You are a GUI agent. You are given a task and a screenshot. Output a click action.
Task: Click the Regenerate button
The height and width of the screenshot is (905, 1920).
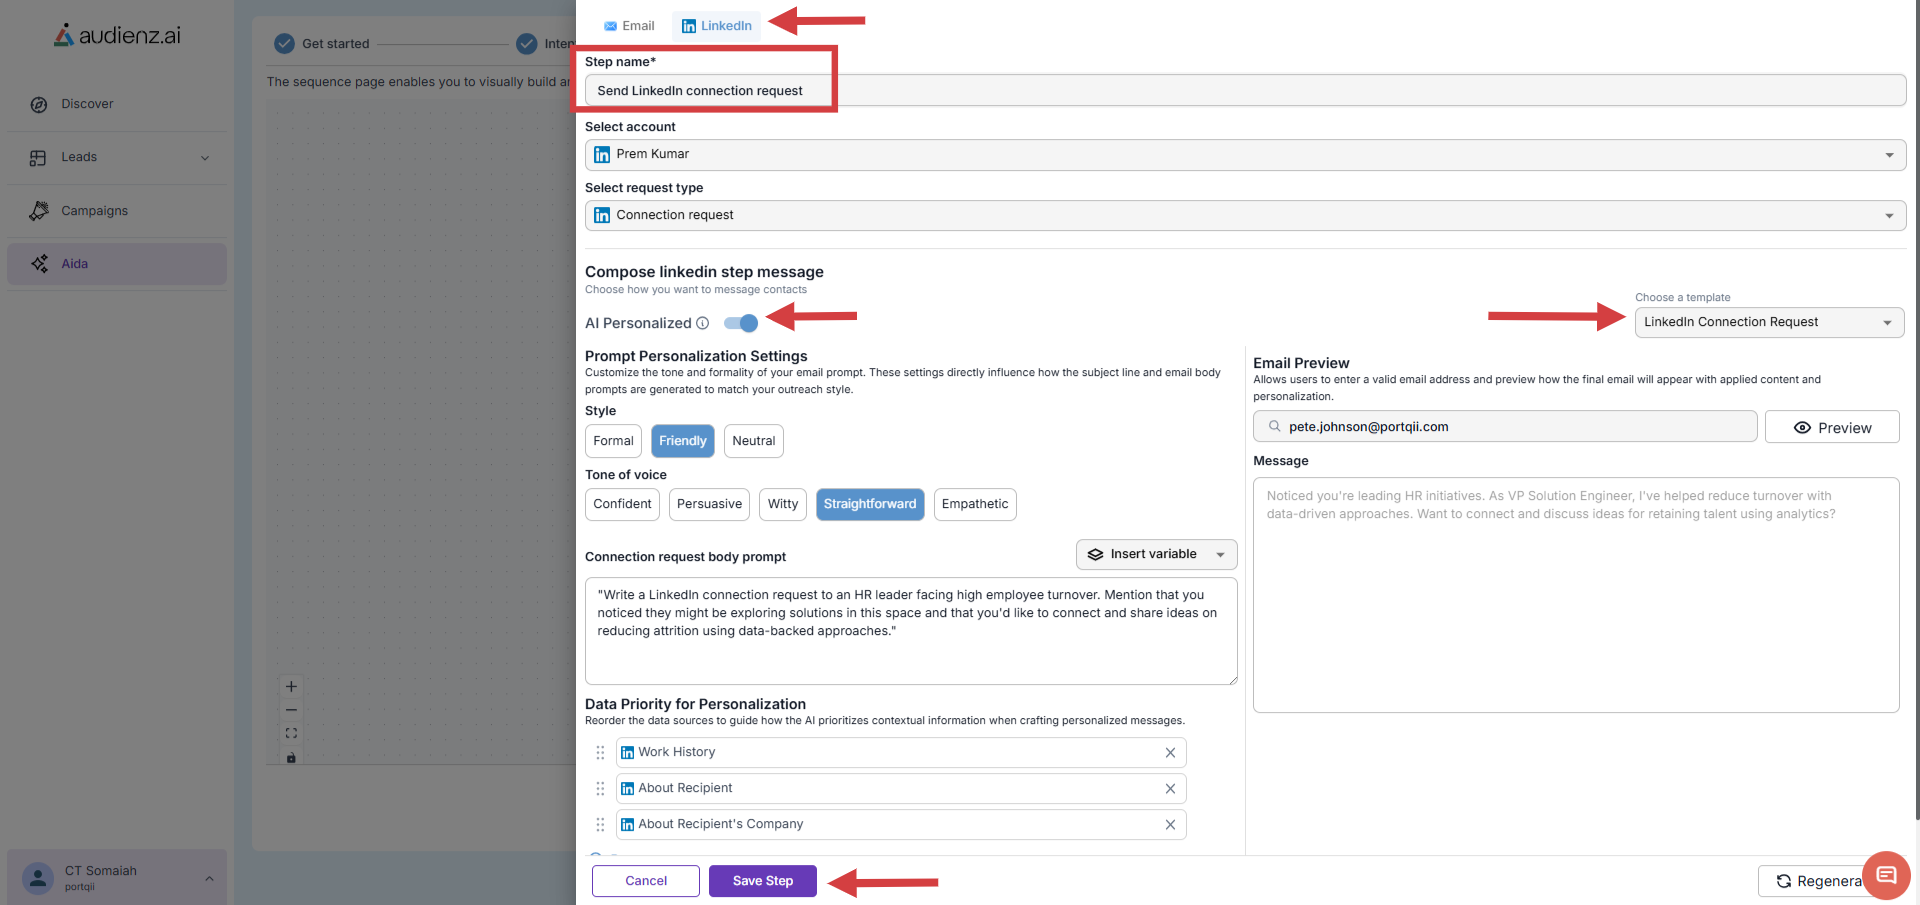[x=1819, y=881]
